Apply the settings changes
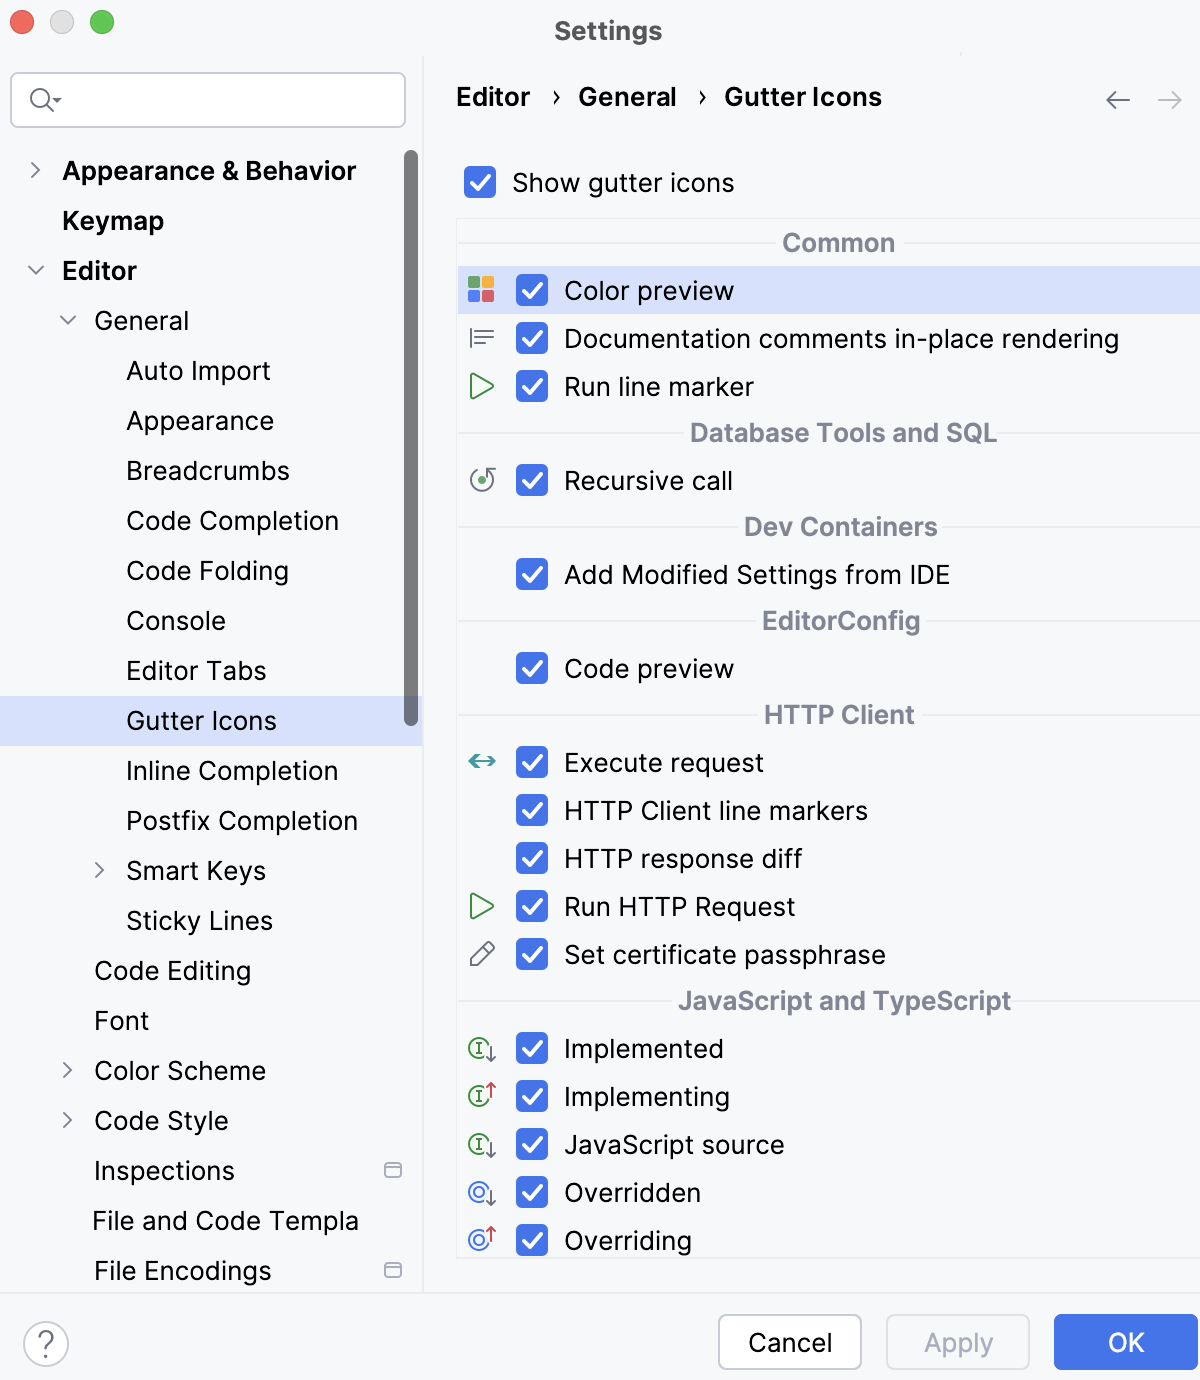This screenshot has width=1200, height=1380. (956, 1342)
